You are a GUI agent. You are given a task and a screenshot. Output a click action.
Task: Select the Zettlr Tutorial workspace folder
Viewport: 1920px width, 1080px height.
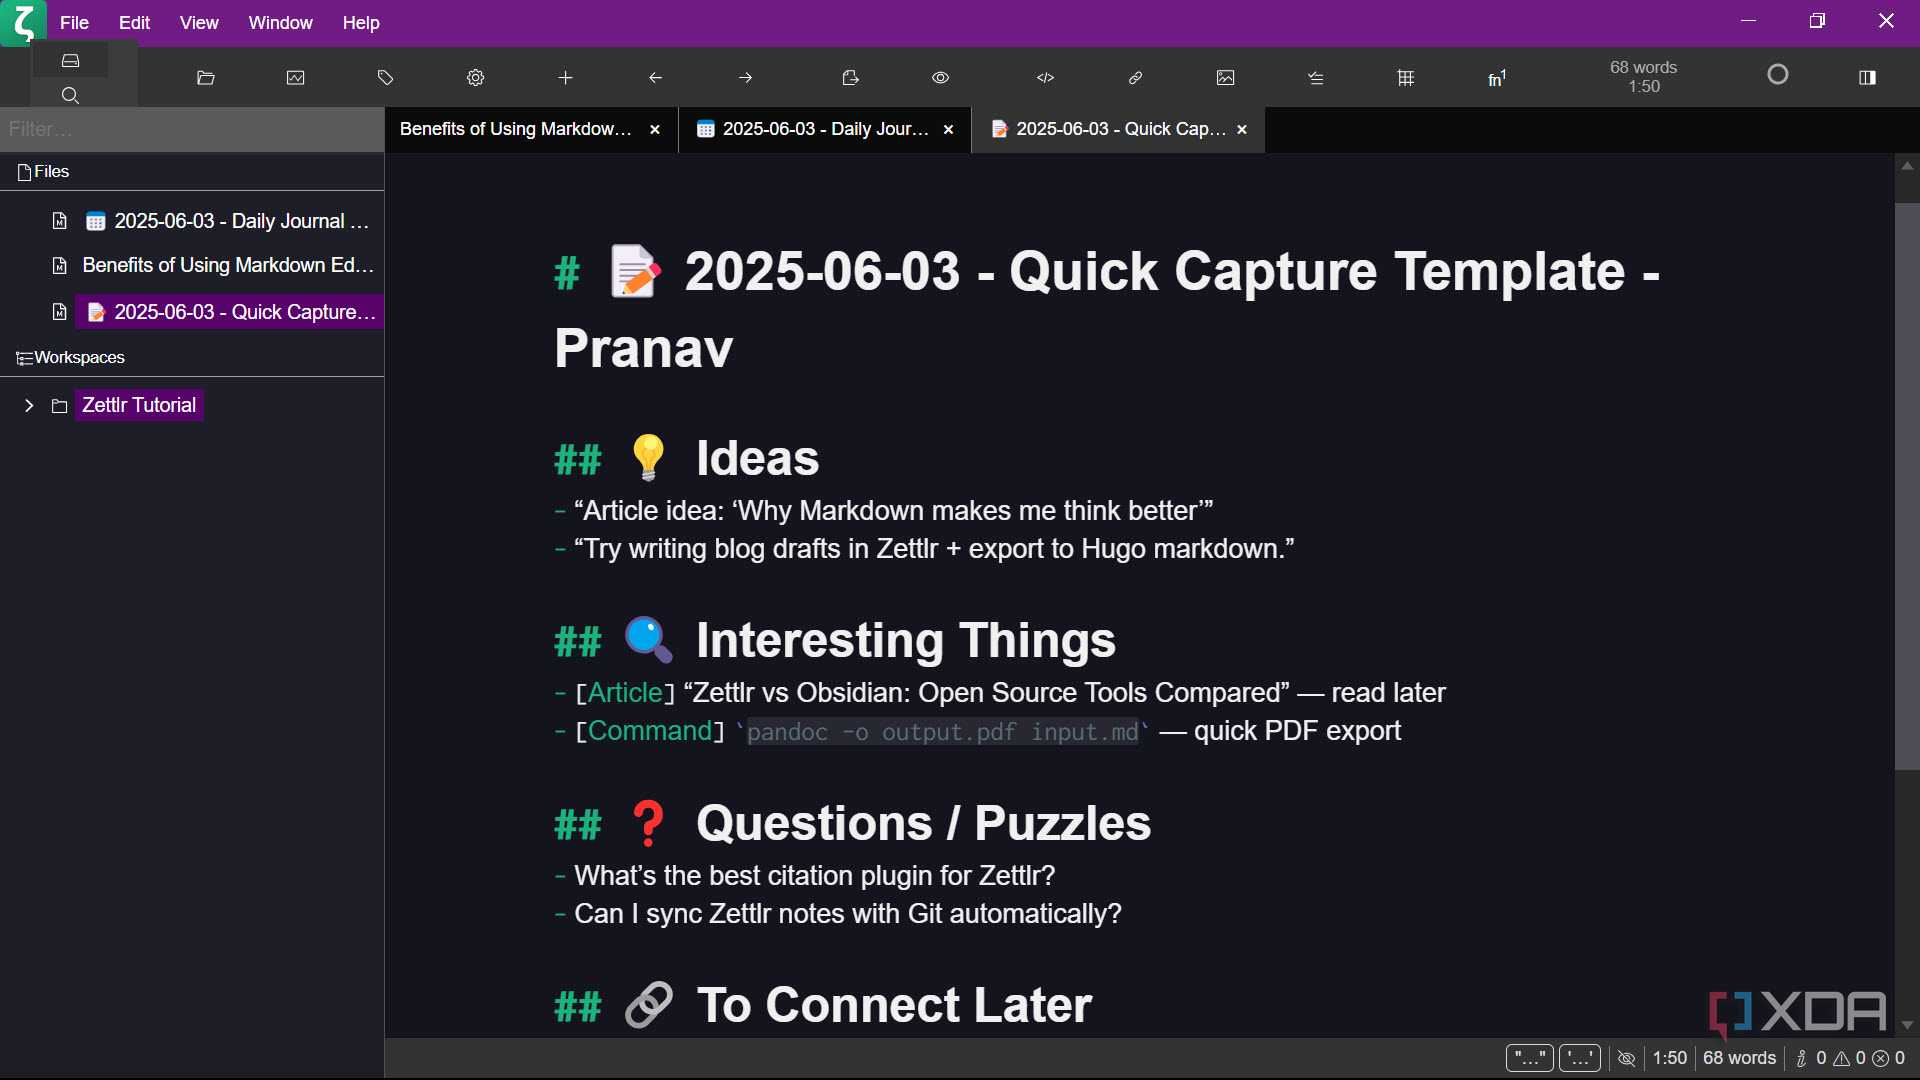[x=139, y=405]
